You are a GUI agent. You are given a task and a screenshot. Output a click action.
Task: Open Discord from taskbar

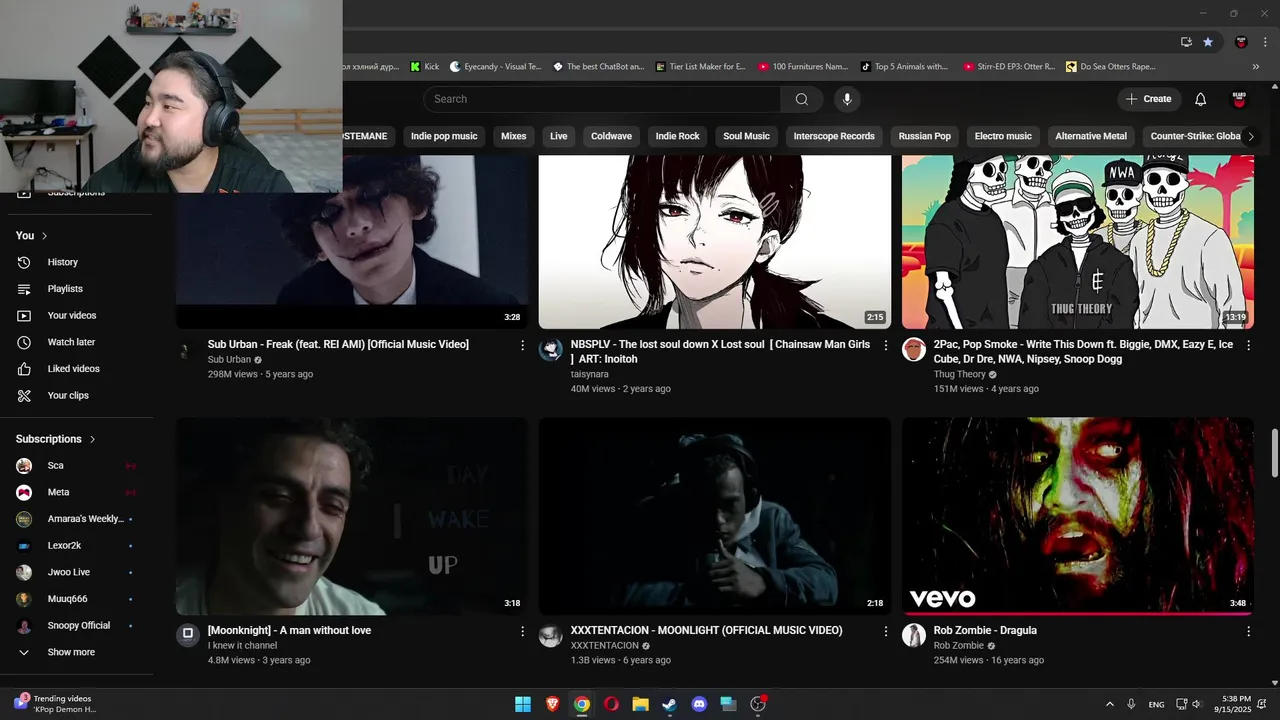click(699, 704)
